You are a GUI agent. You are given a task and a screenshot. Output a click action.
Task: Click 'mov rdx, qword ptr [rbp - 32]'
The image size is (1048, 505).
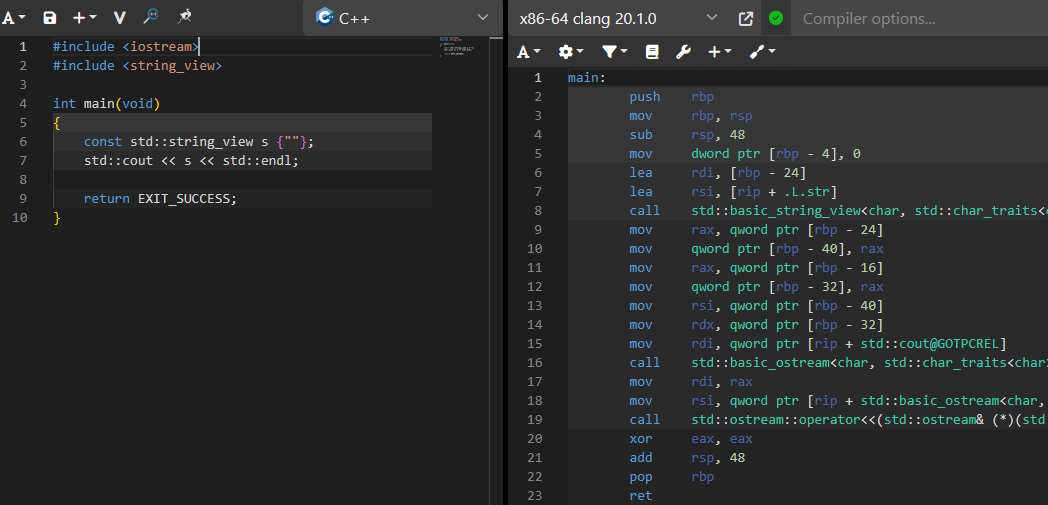[x=756, y=325]
